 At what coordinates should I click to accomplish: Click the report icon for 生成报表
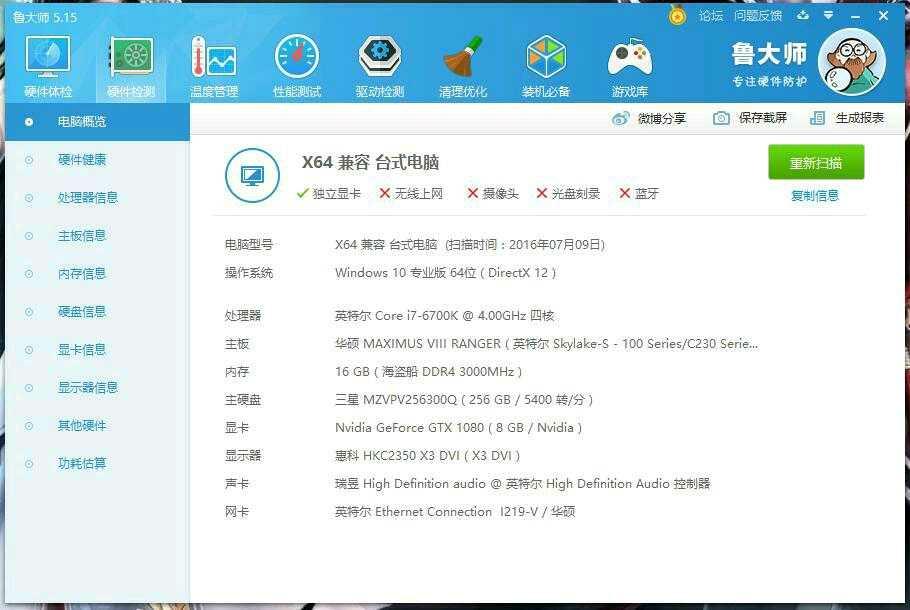tap(817, 118)
